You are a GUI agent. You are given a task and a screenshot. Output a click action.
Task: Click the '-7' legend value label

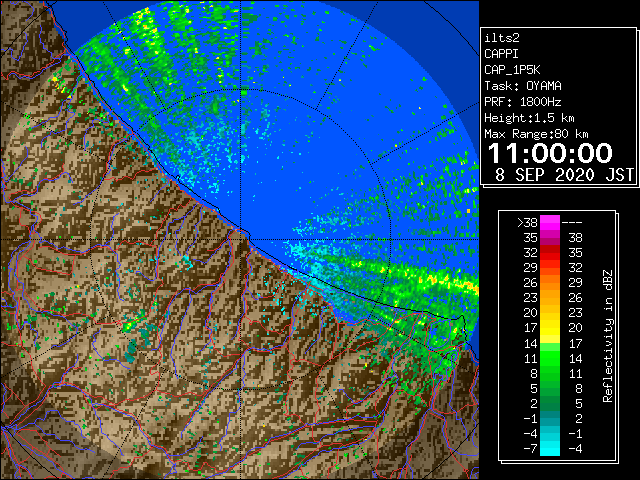point(530,448)
